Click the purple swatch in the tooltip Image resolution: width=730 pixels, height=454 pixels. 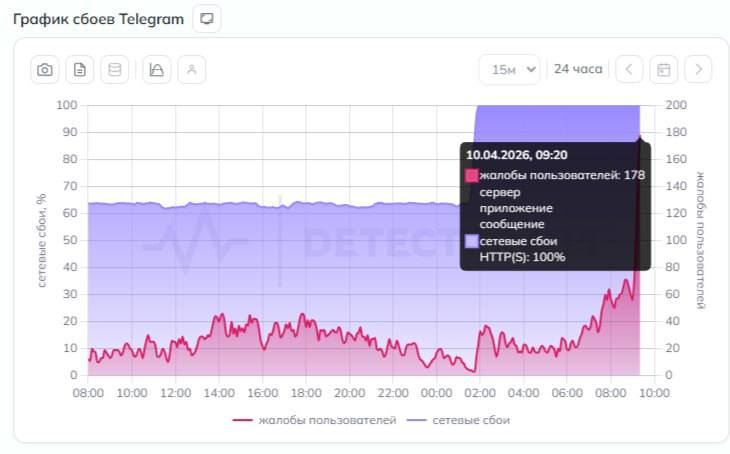[x=472, y=241]
